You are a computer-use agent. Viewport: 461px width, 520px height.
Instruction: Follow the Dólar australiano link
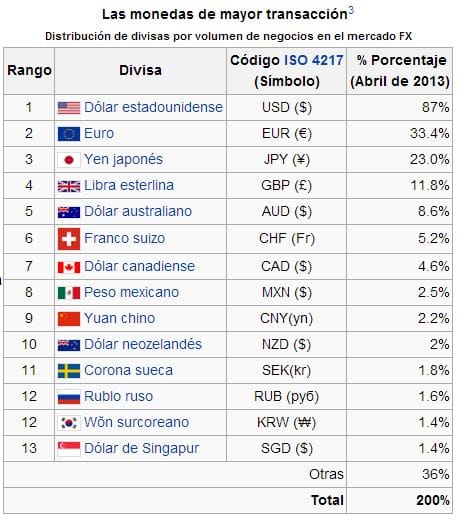(x=138, y=211)
